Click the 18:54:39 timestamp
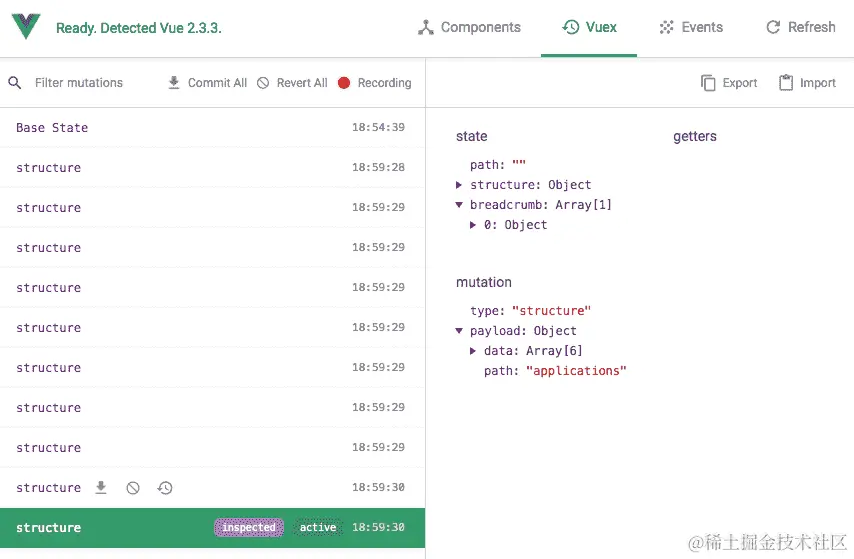The image size is (854, 559). point(378,127)
